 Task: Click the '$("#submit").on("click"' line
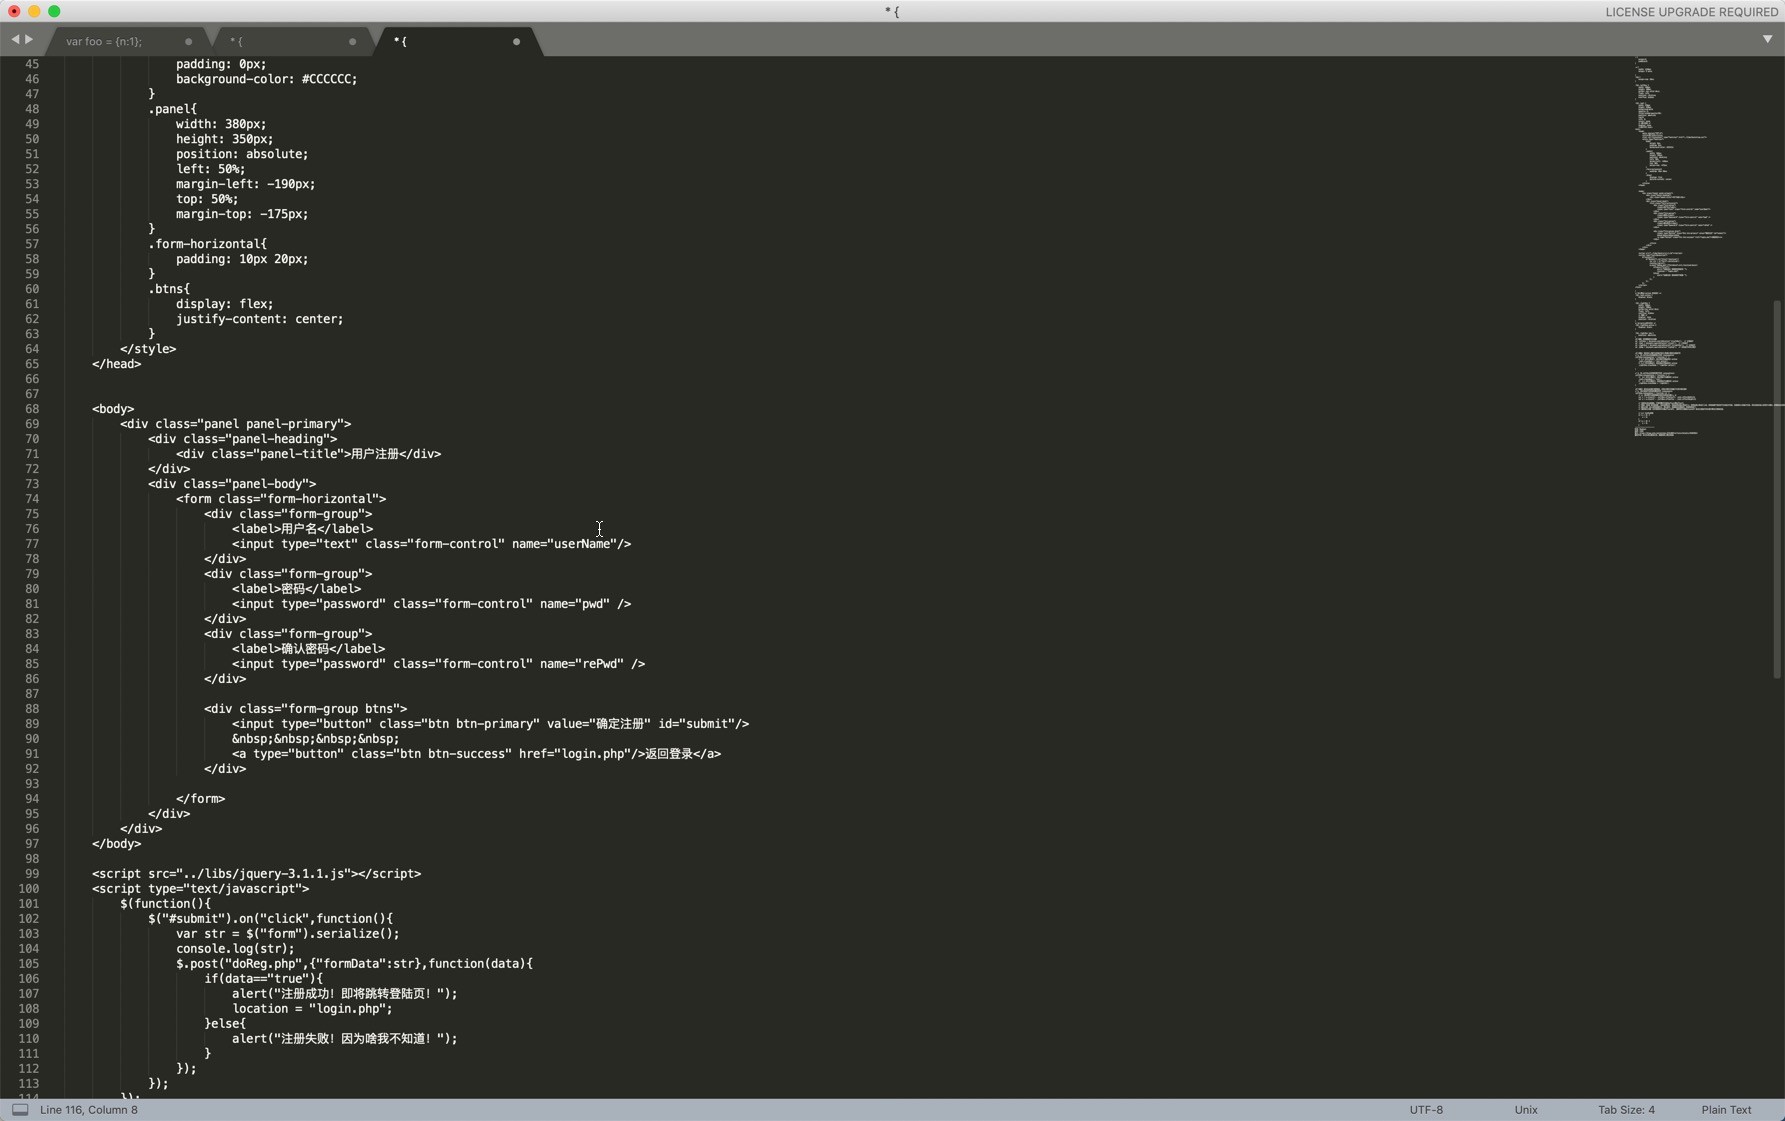click(x=270, y=919)
